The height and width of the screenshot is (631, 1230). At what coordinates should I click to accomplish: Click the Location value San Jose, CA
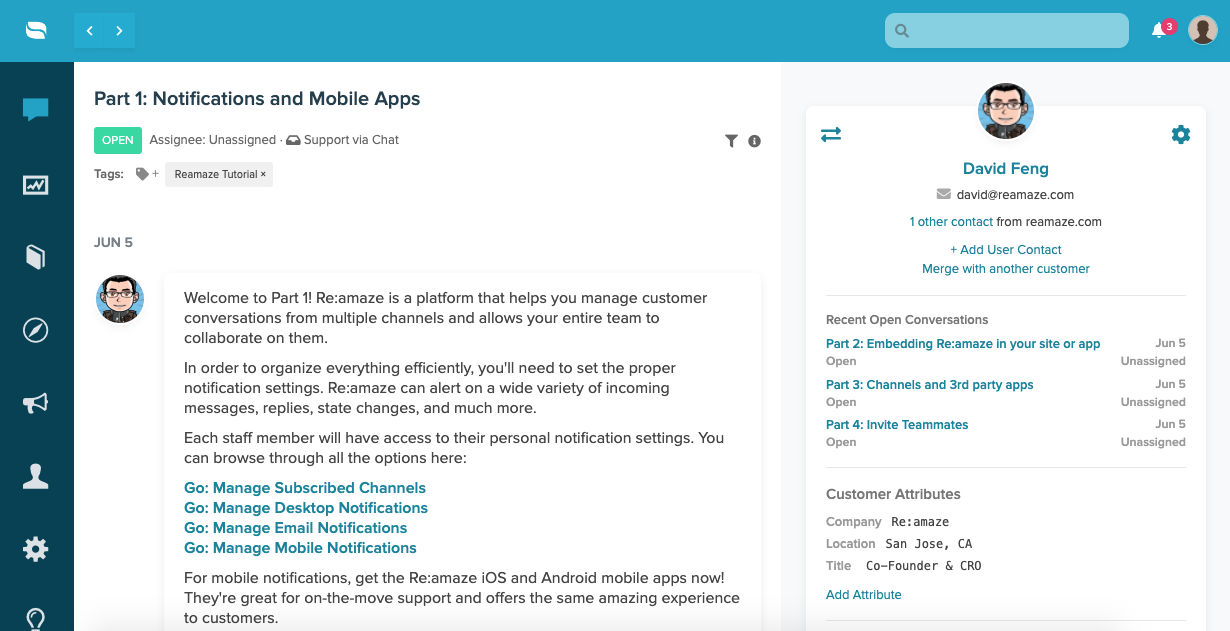pyautogui.click(x=929, y=544)
